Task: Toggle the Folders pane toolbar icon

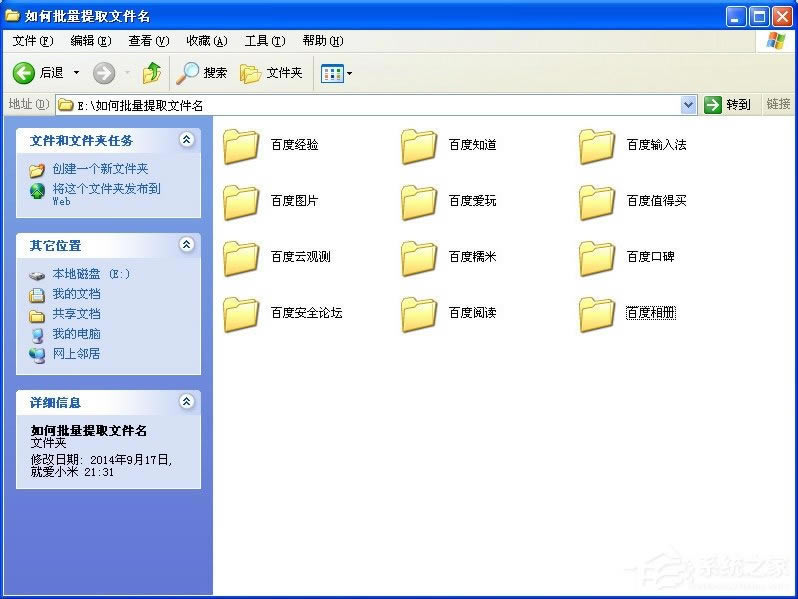Action: [250, 74]
